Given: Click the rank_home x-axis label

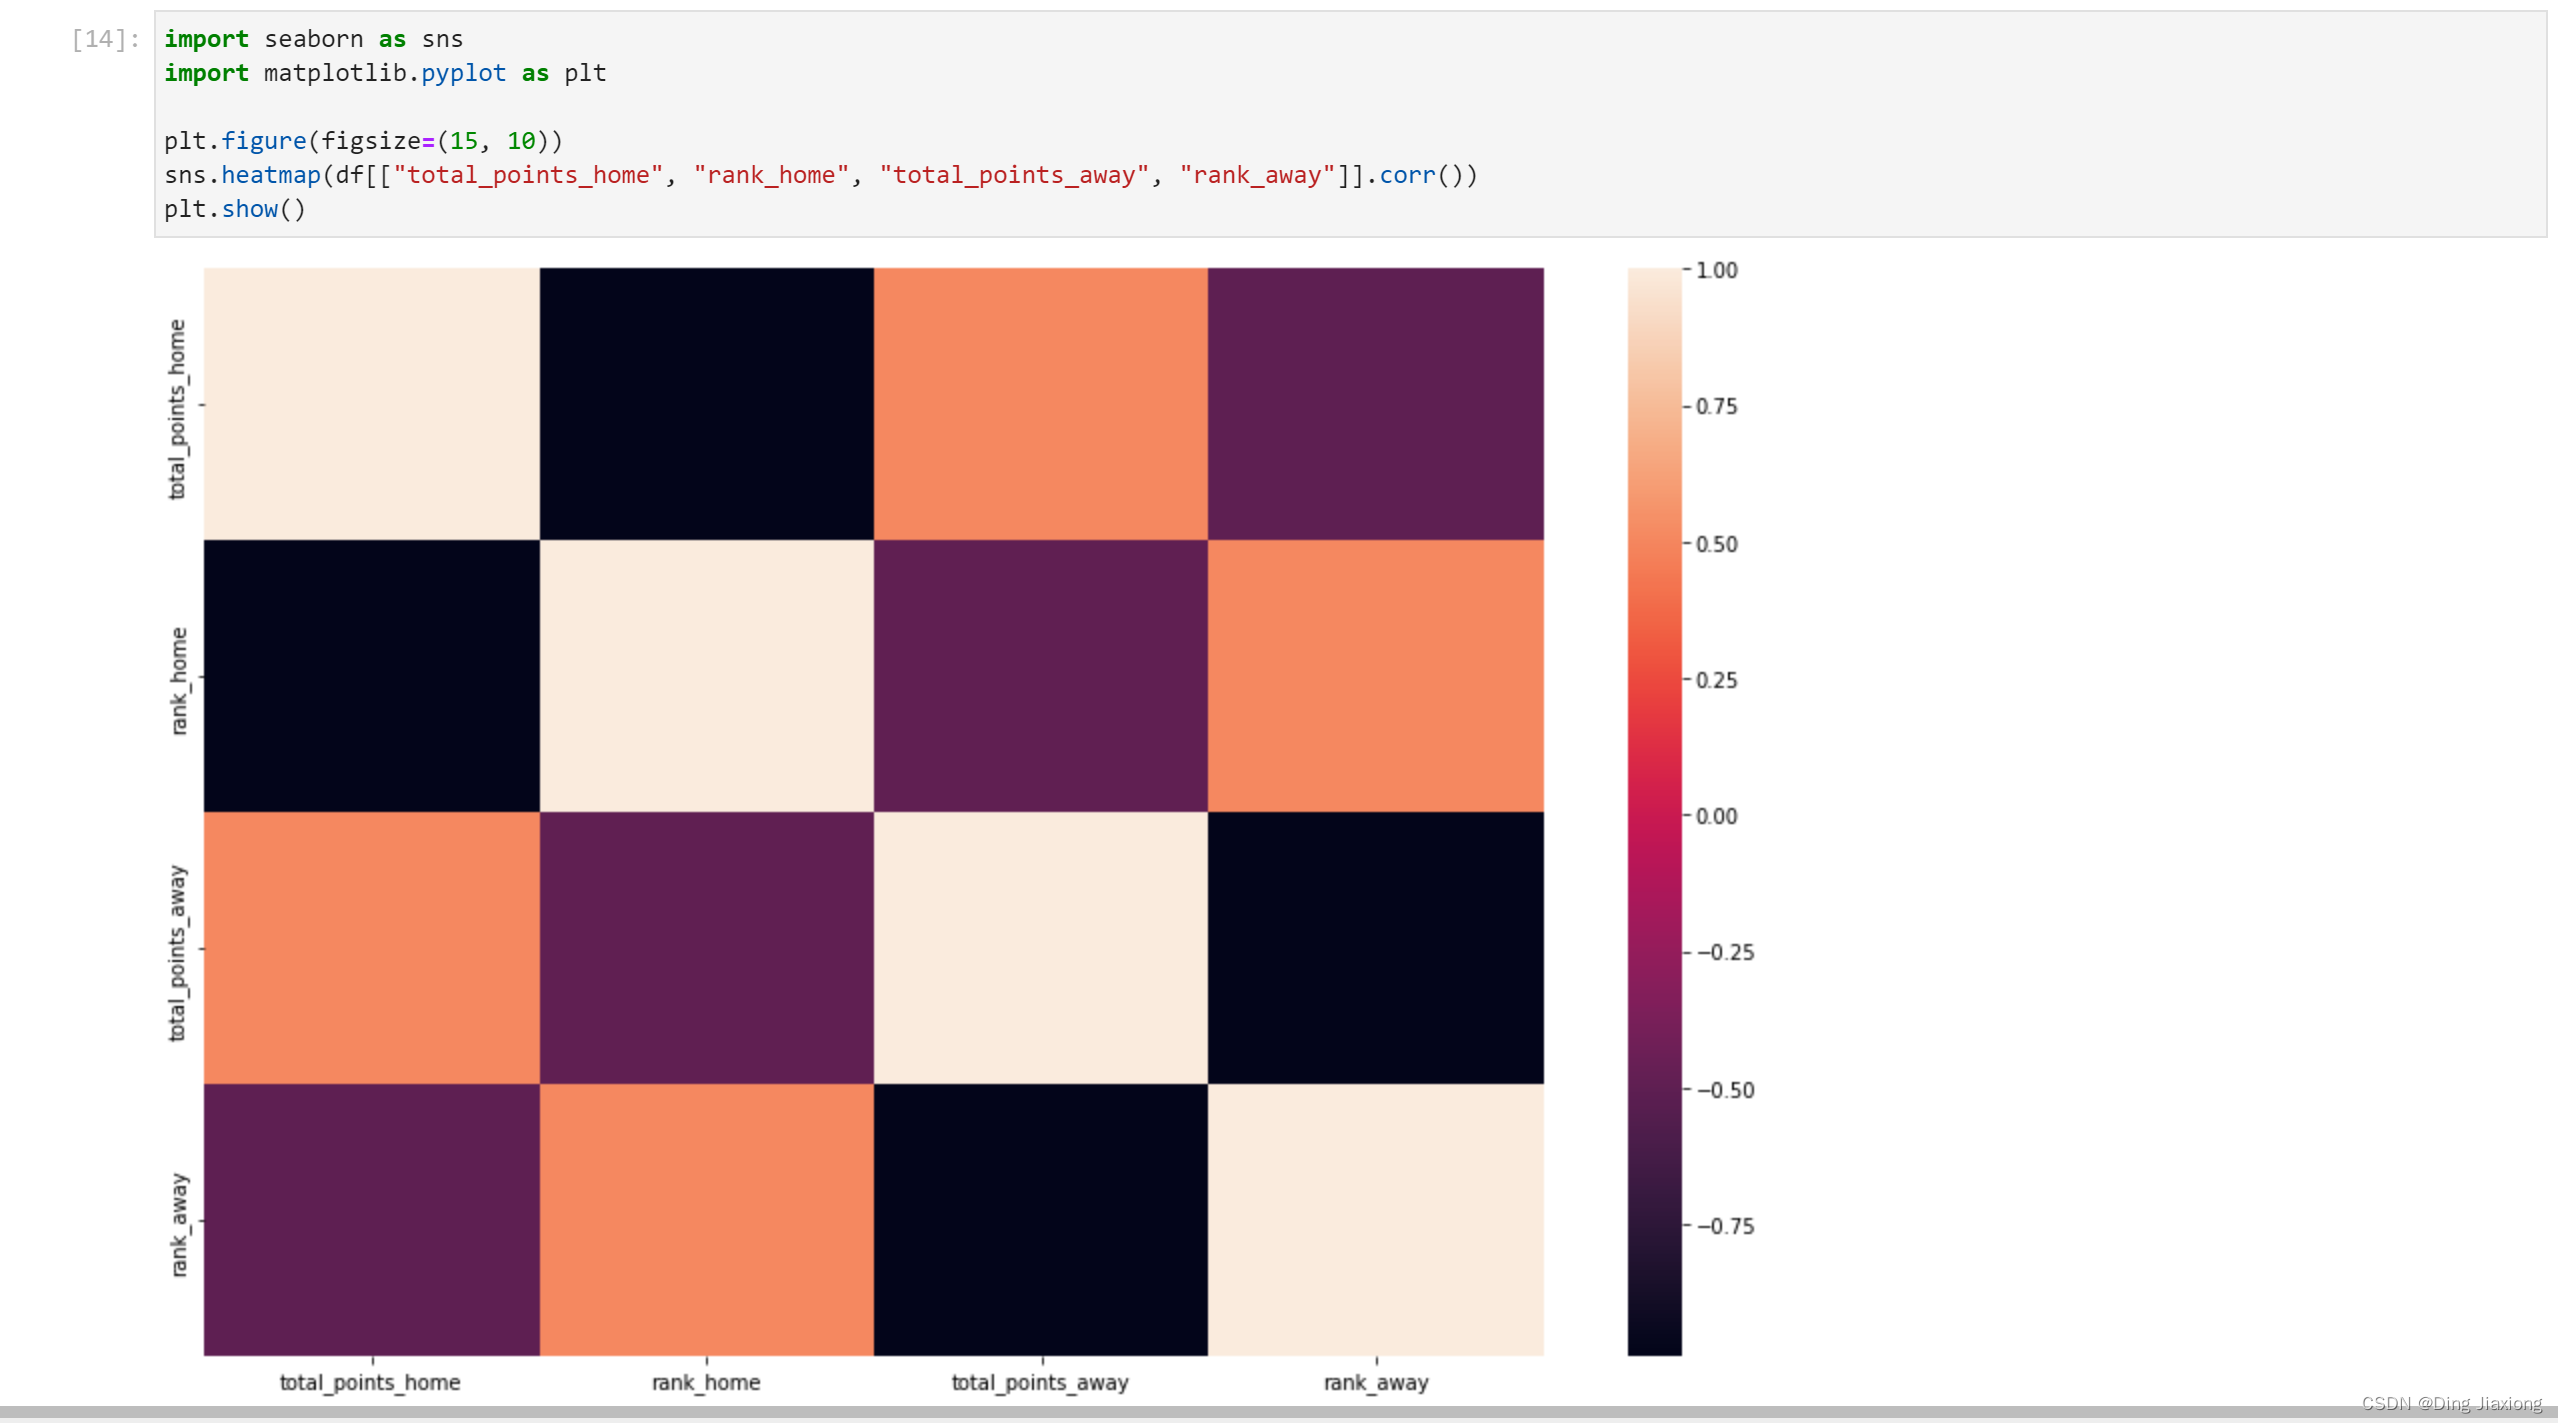Looking at the screenshot, I should (706, 1383).
